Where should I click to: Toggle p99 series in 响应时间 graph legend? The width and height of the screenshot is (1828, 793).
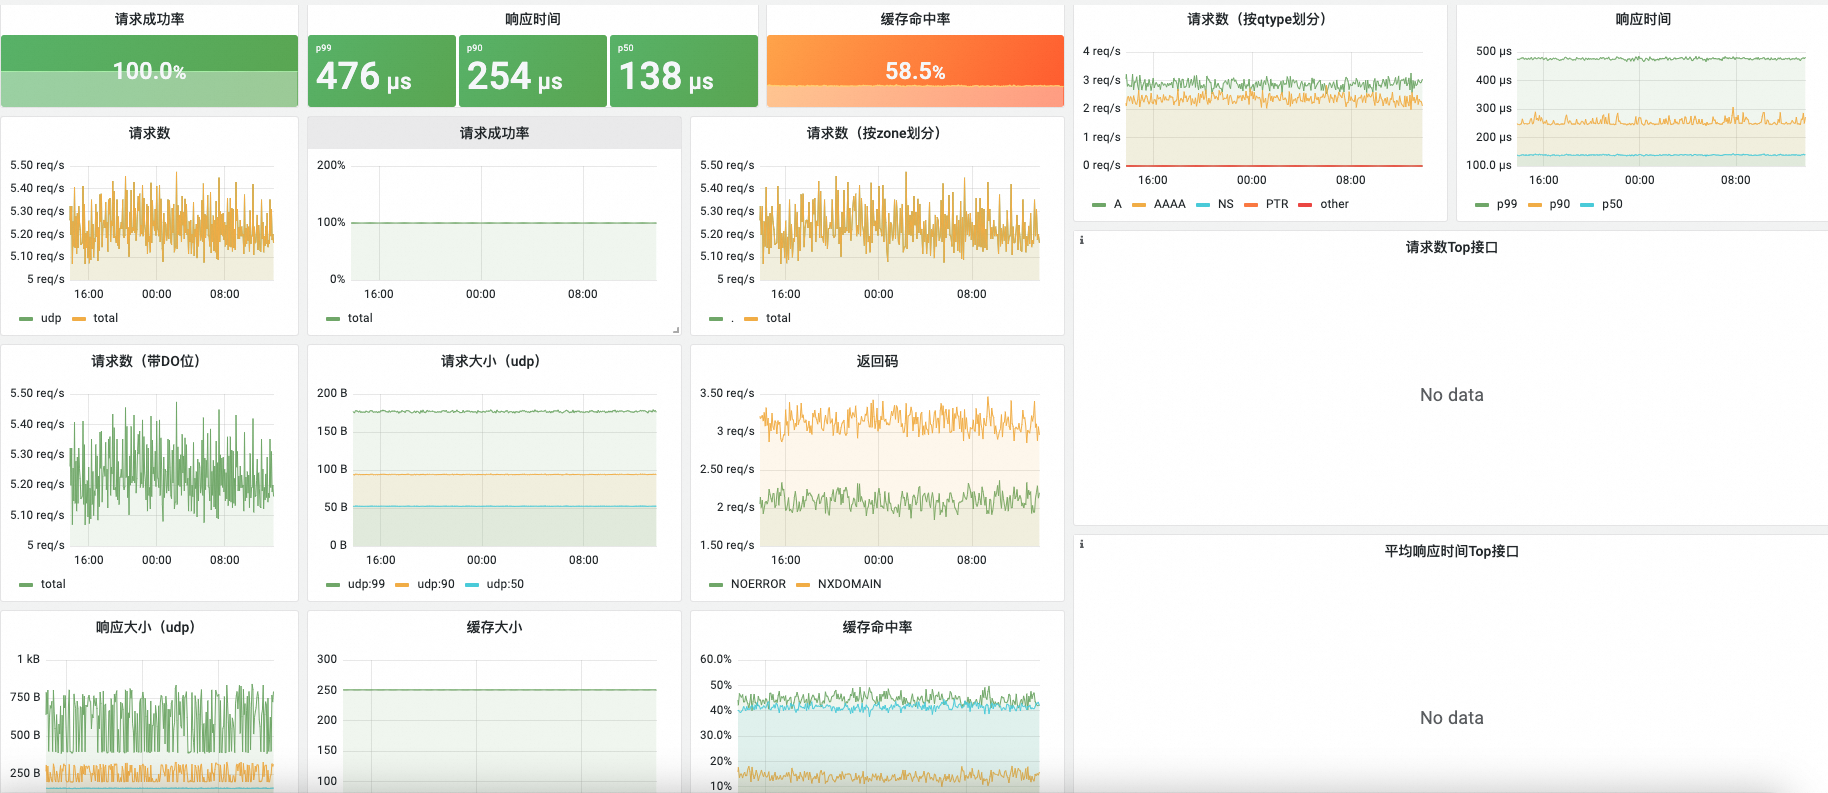pyautogui.click(x=1506, y=204)
